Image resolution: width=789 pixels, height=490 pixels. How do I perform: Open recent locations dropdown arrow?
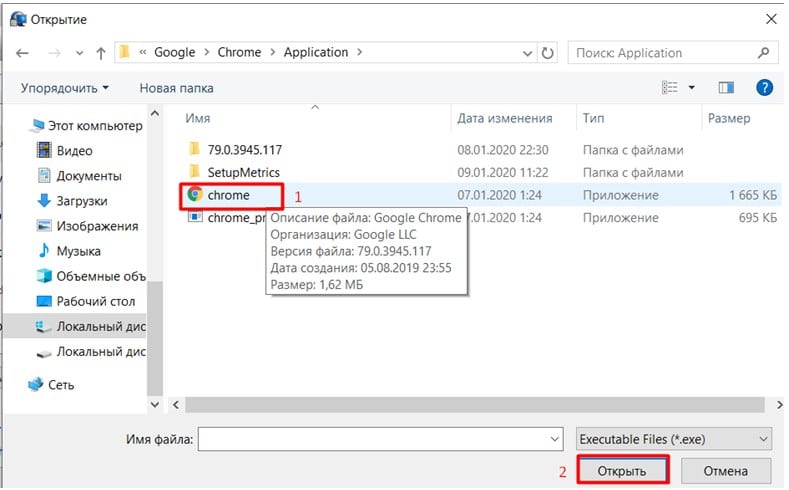(79, 53)
